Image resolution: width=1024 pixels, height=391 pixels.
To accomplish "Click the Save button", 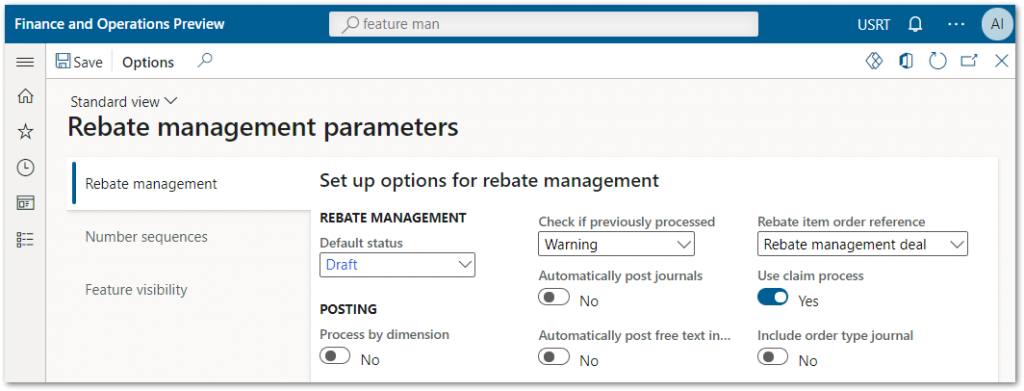I will [x=80, y=62].
